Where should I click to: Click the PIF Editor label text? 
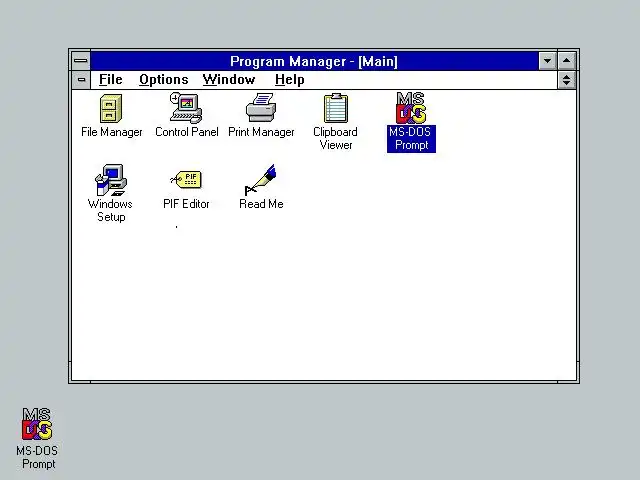pos(186,204)
